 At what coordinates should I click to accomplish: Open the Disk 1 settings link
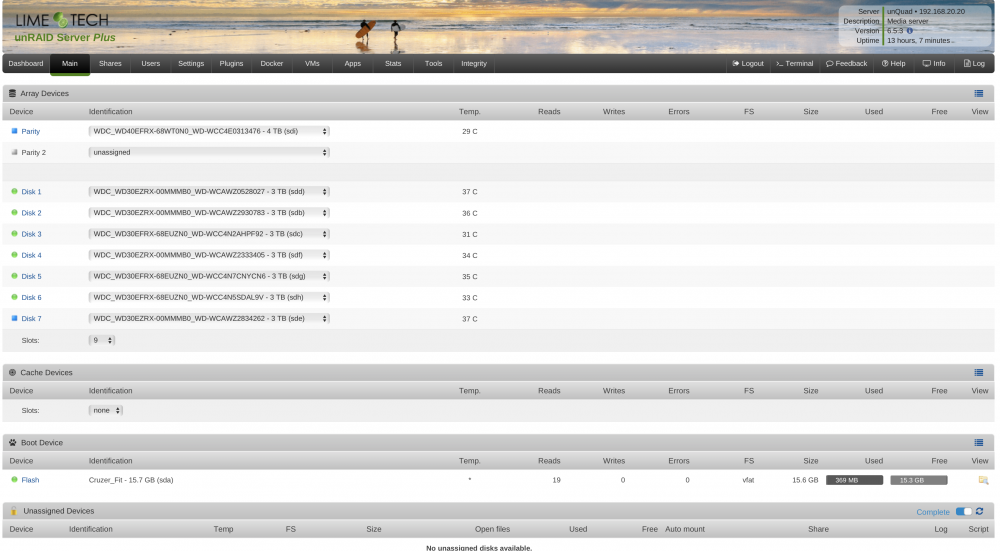tap(31, 192)
